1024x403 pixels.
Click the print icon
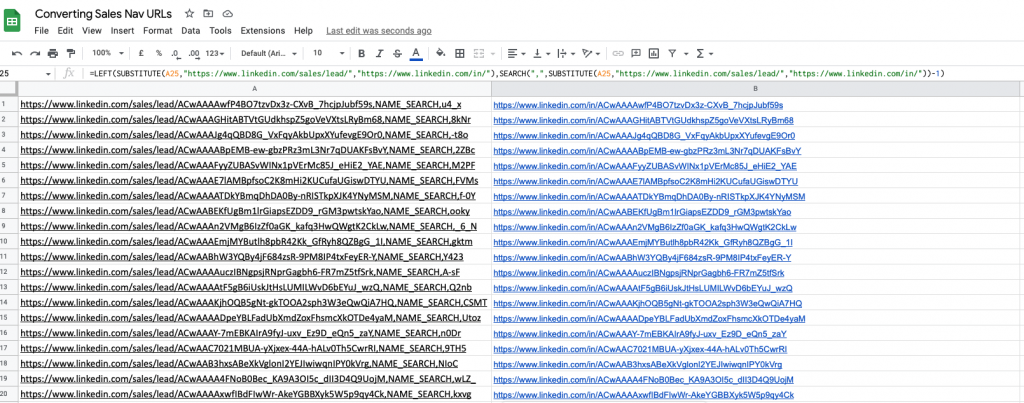[51, 53]
